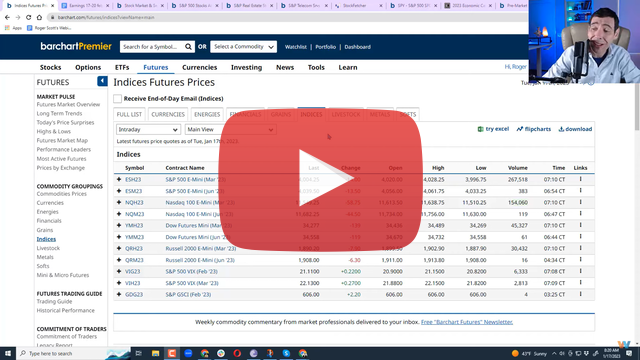Click the Search for a Symbol field
The image size is (640, 360).
[x=152, y=47]
